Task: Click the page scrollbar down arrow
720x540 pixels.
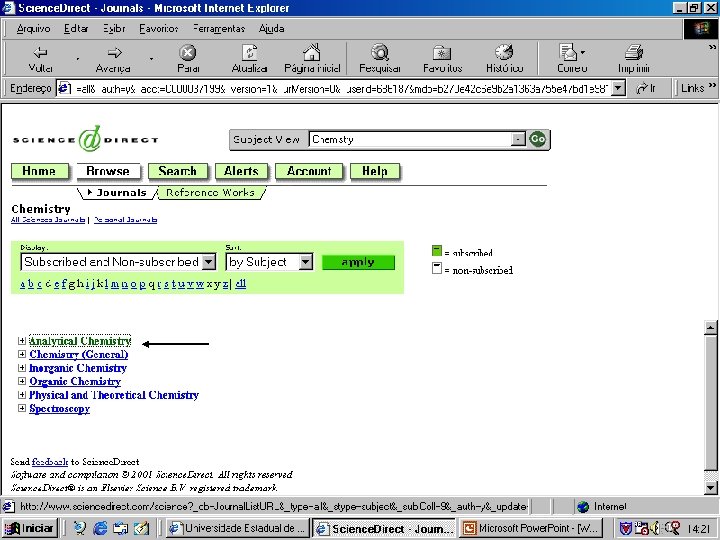Action: [x=710, y=488]
